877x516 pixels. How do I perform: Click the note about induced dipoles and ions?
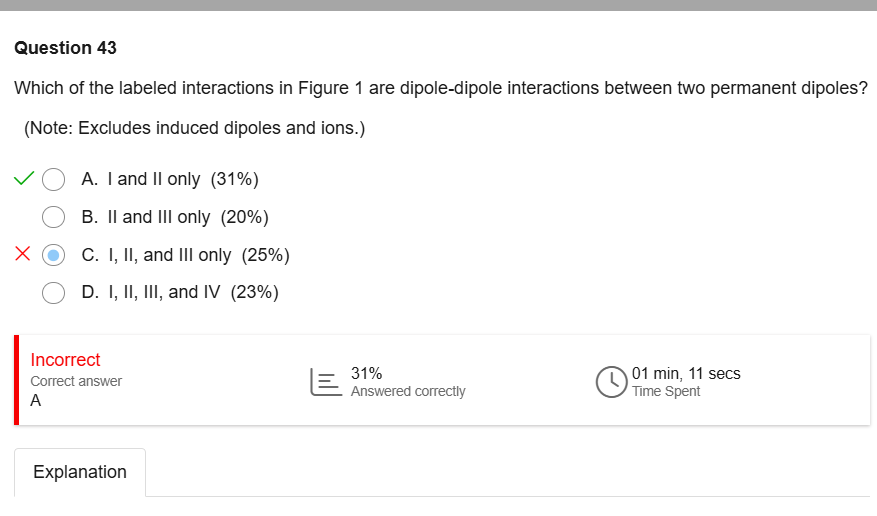tap(194, 128)
